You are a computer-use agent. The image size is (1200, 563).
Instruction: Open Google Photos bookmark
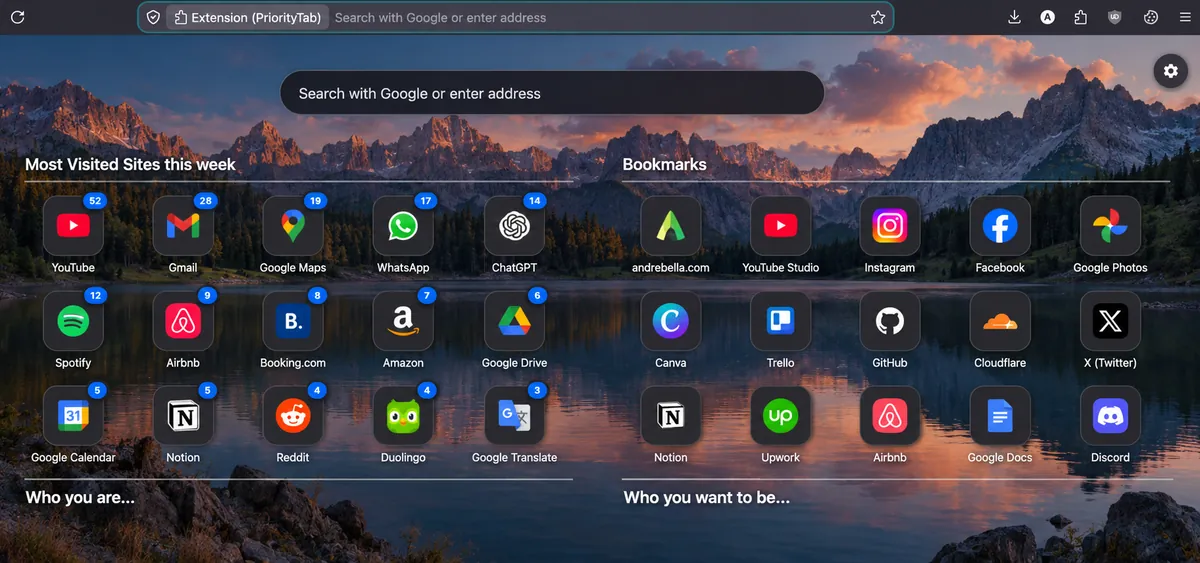(x=1110, y=226)
